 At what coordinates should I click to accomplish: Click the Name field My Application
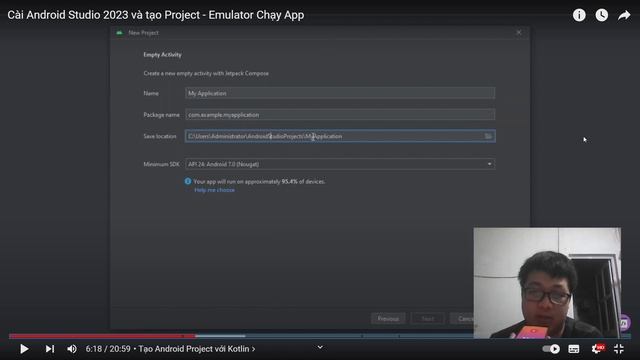pos(340,93)
